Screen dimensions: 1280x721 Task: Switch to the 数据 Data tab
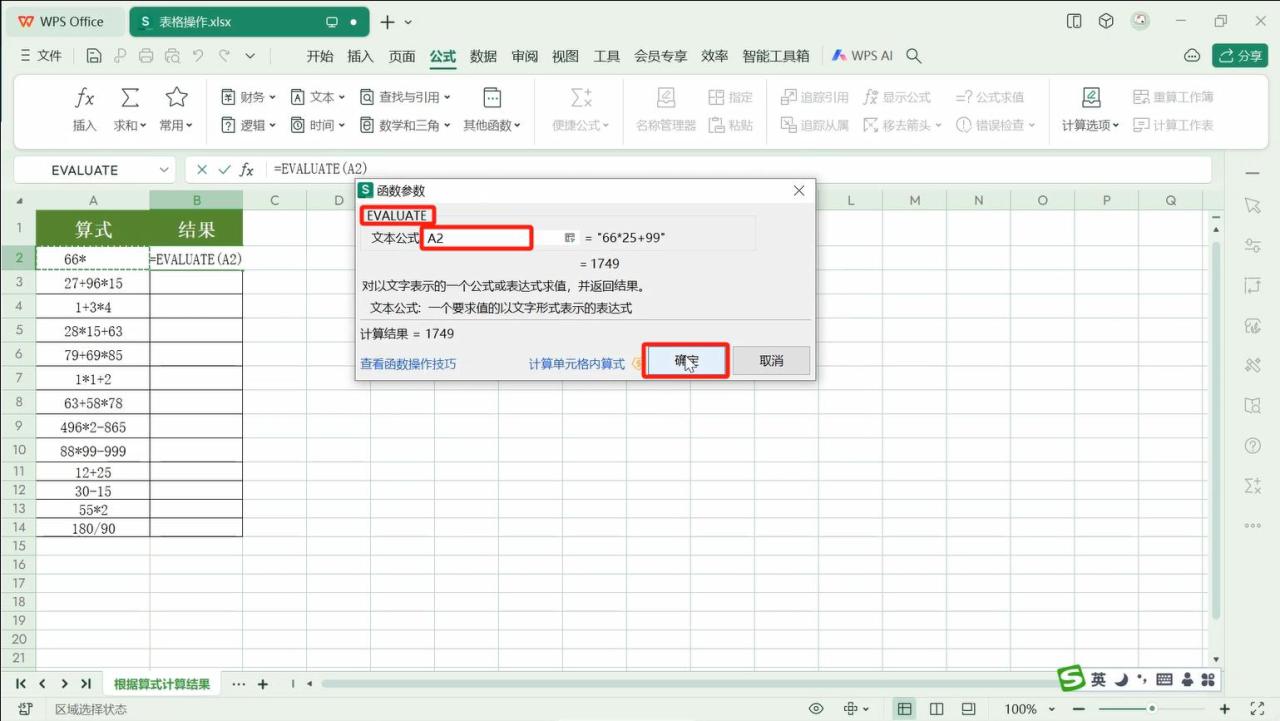(x=484, y=56)
